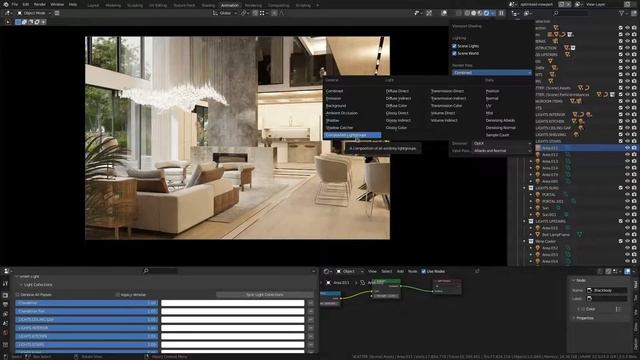The width and height of the screenshot is (640, 360).
Task: Select Denoising Albedo data pass
Action: (x=500, y=120)
